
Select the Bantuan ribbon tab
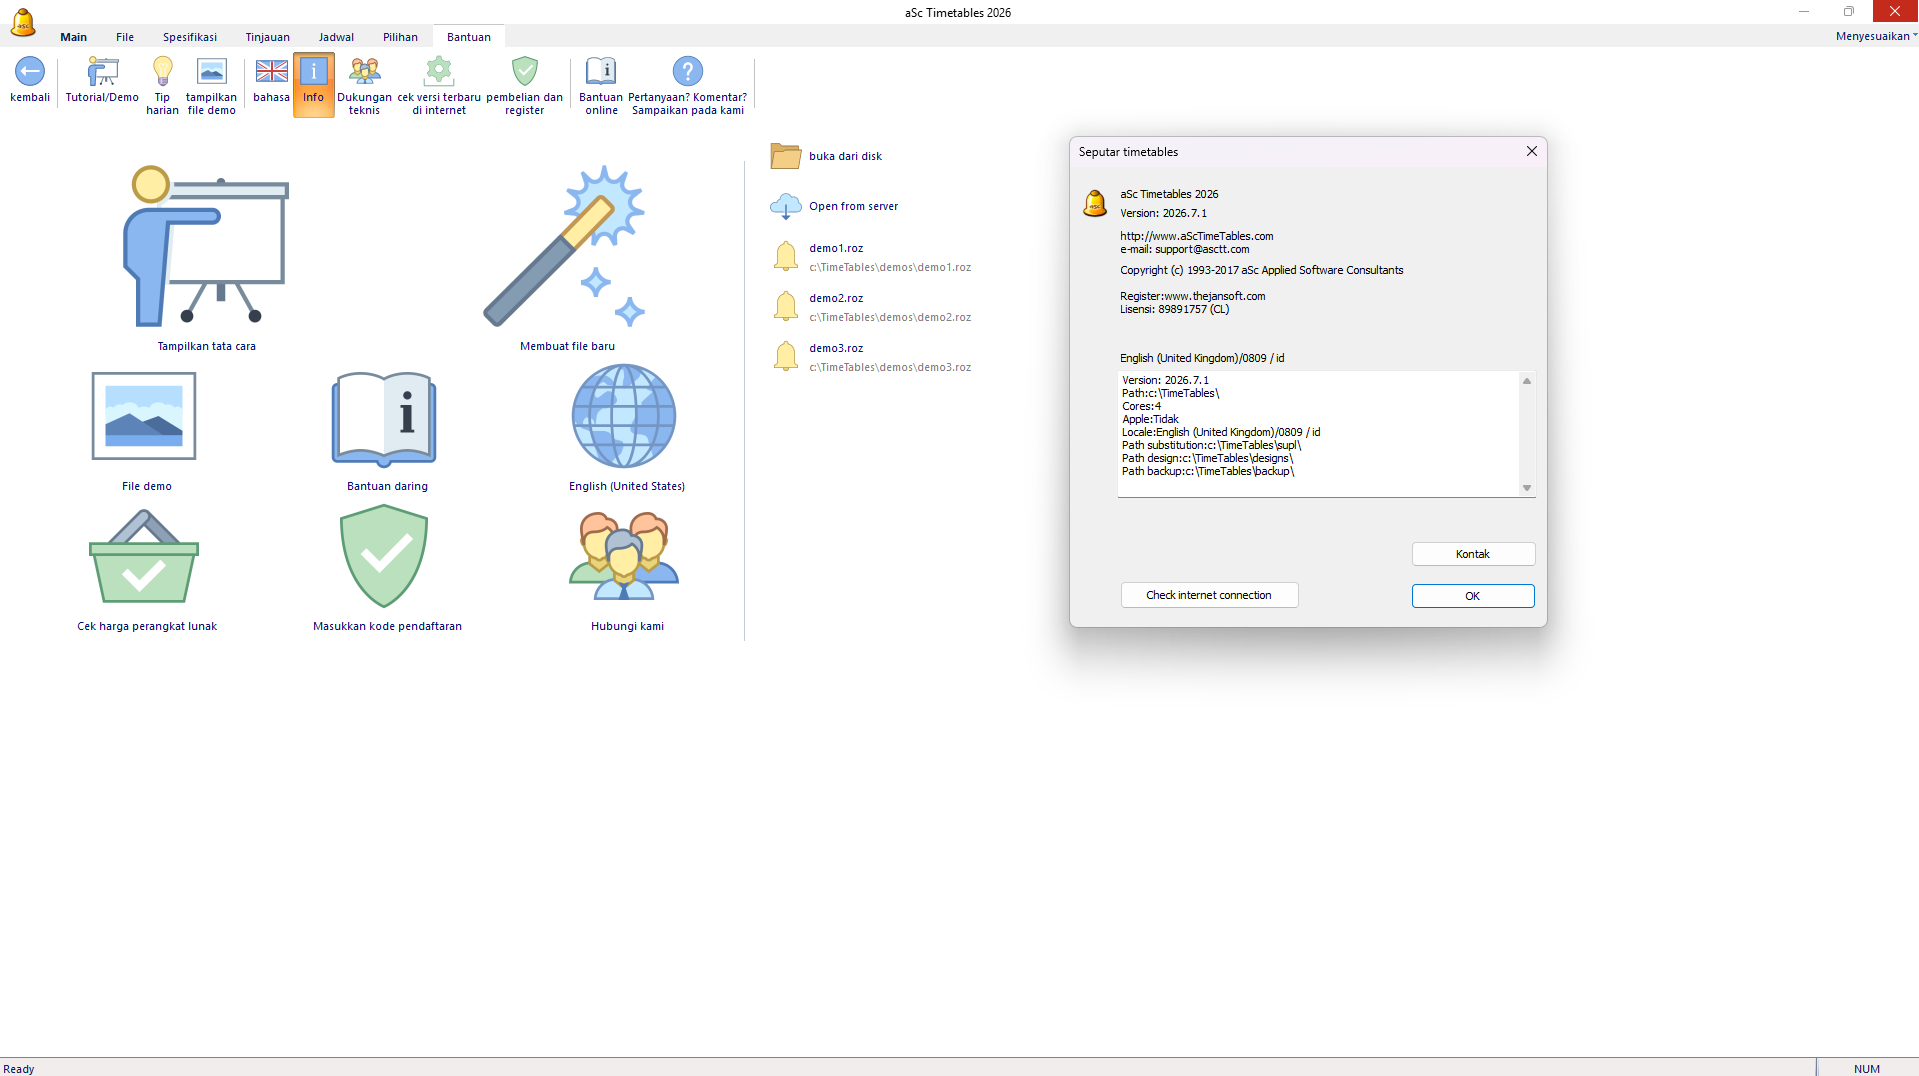(x=469, y=37)
